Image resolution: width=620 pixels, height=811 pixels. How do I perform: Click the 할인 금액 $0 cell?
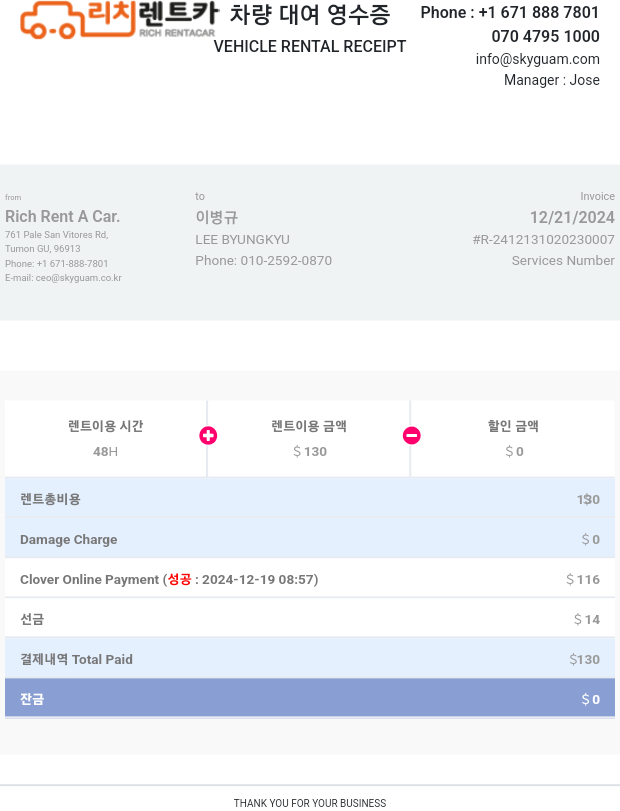pyautogui.click(x=513, y=438)
